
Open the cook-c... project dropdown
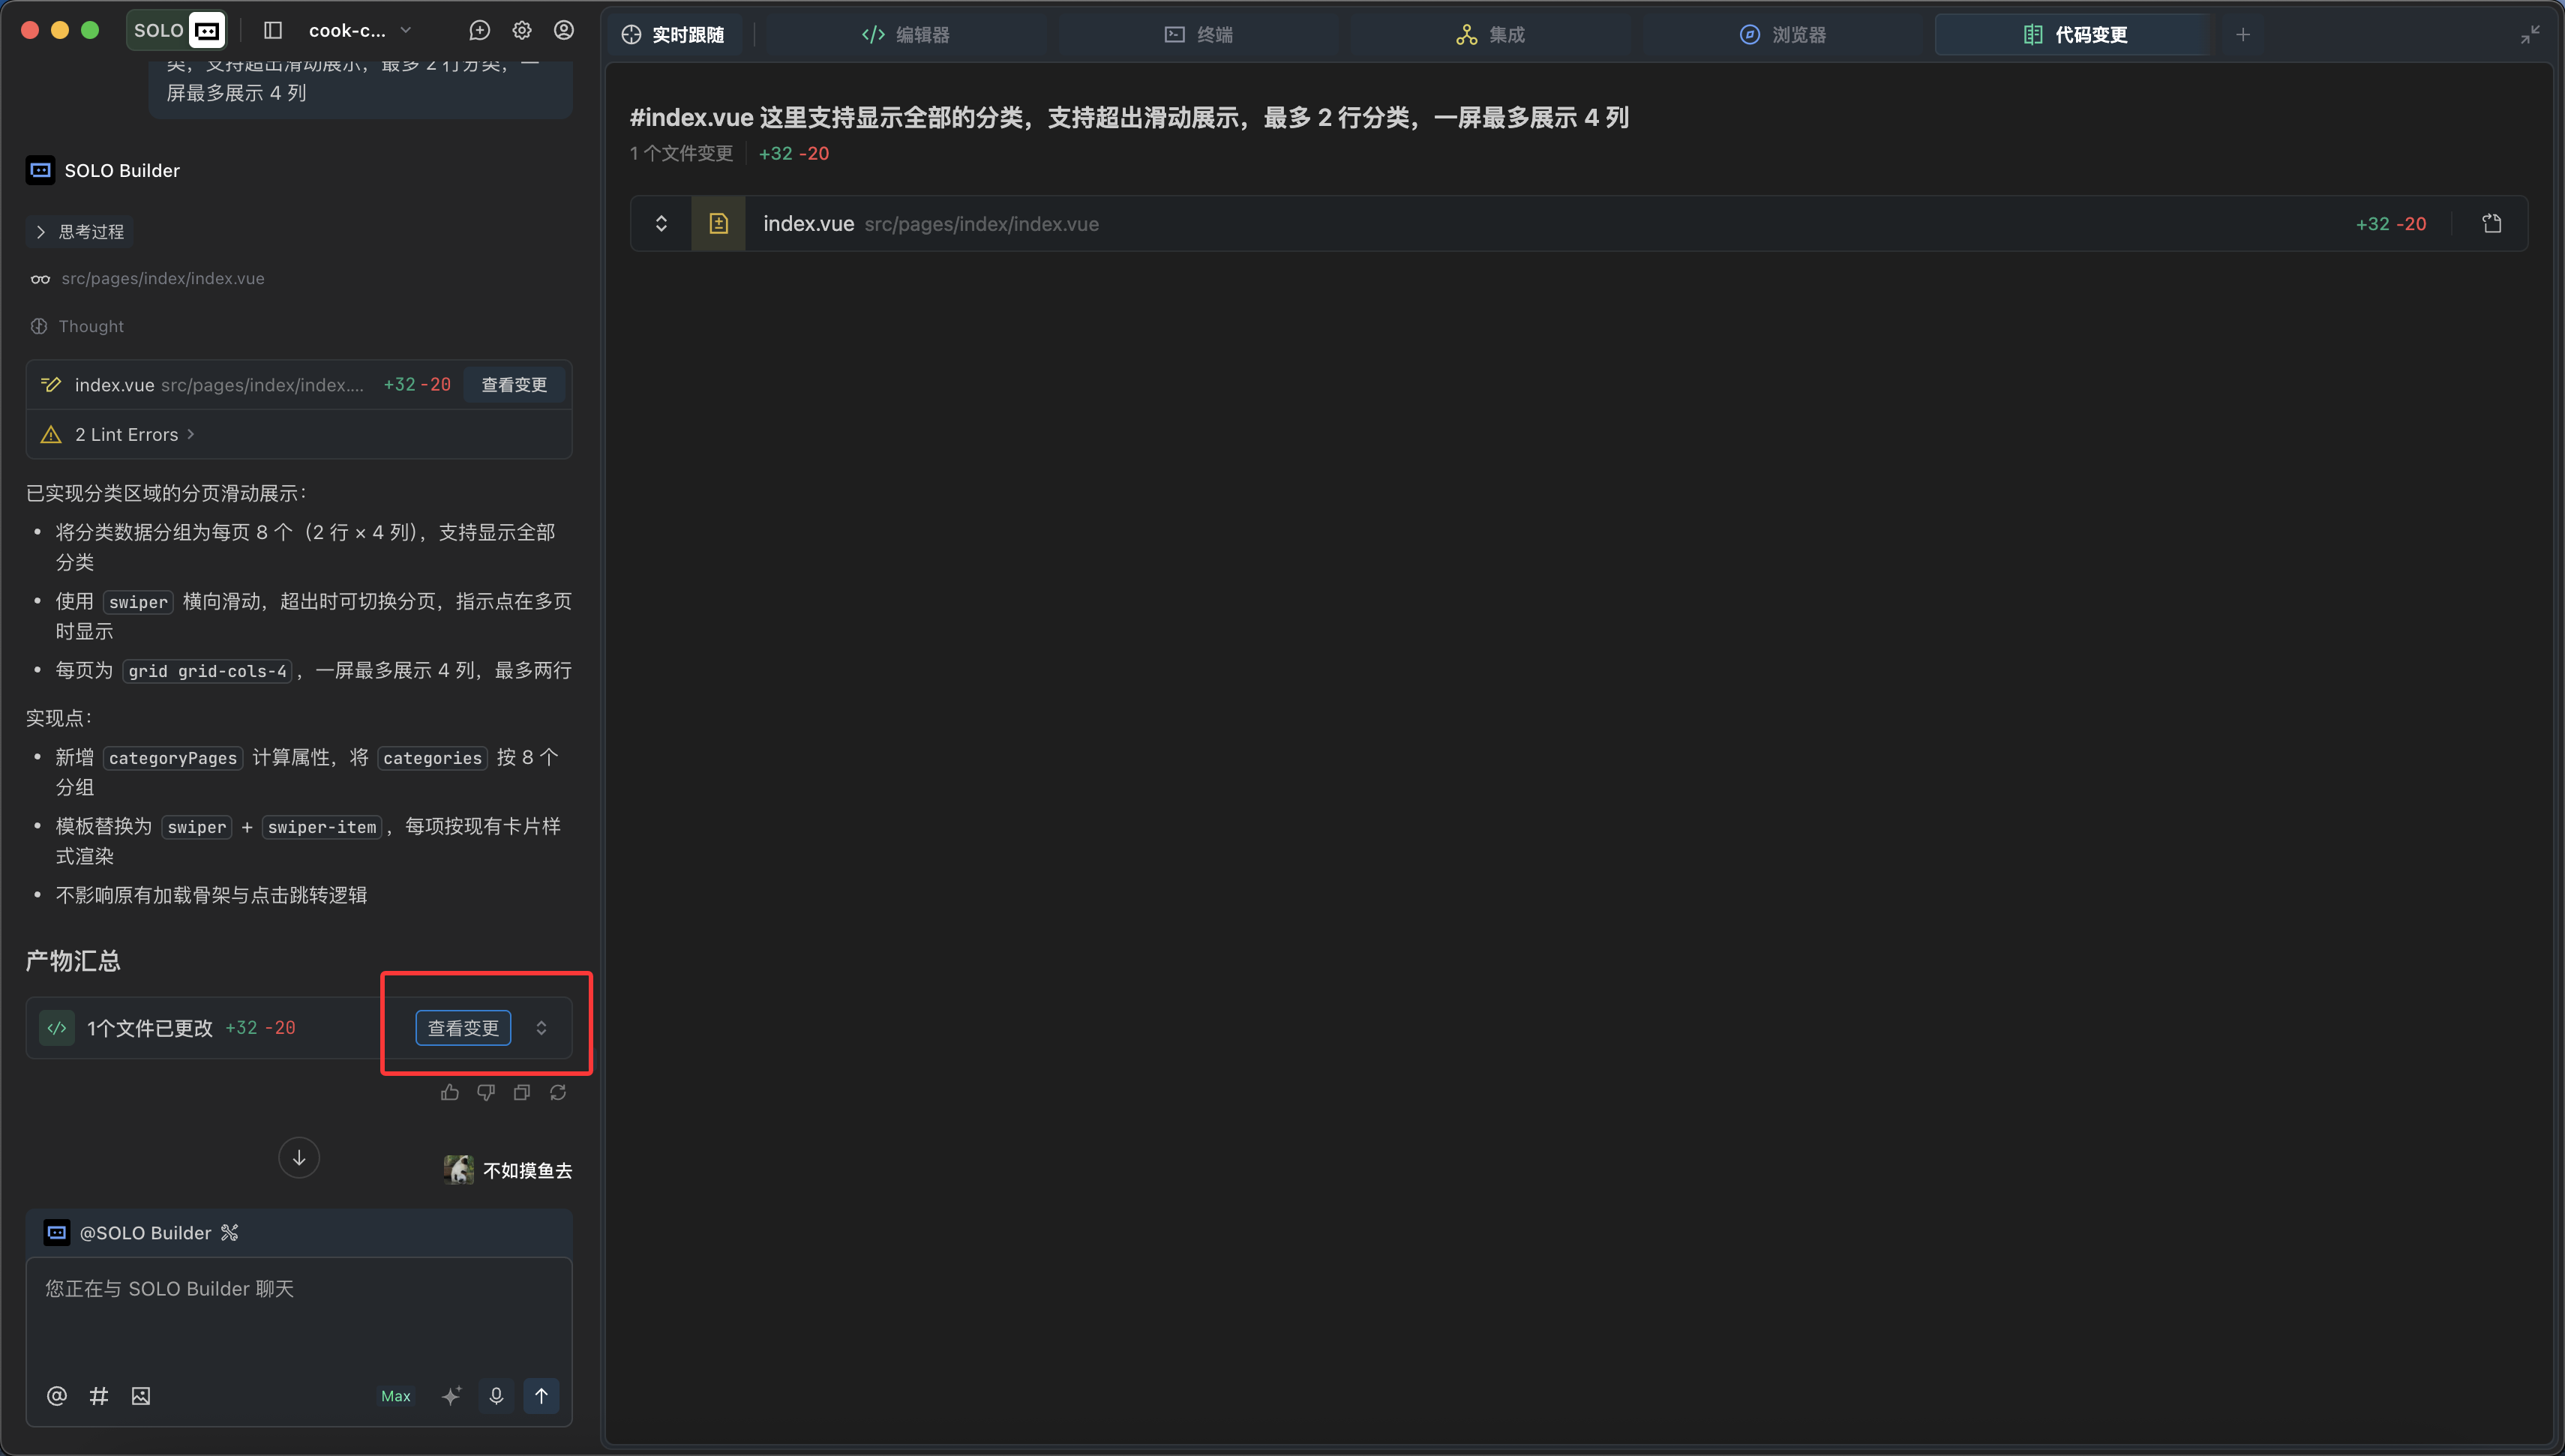360,30
